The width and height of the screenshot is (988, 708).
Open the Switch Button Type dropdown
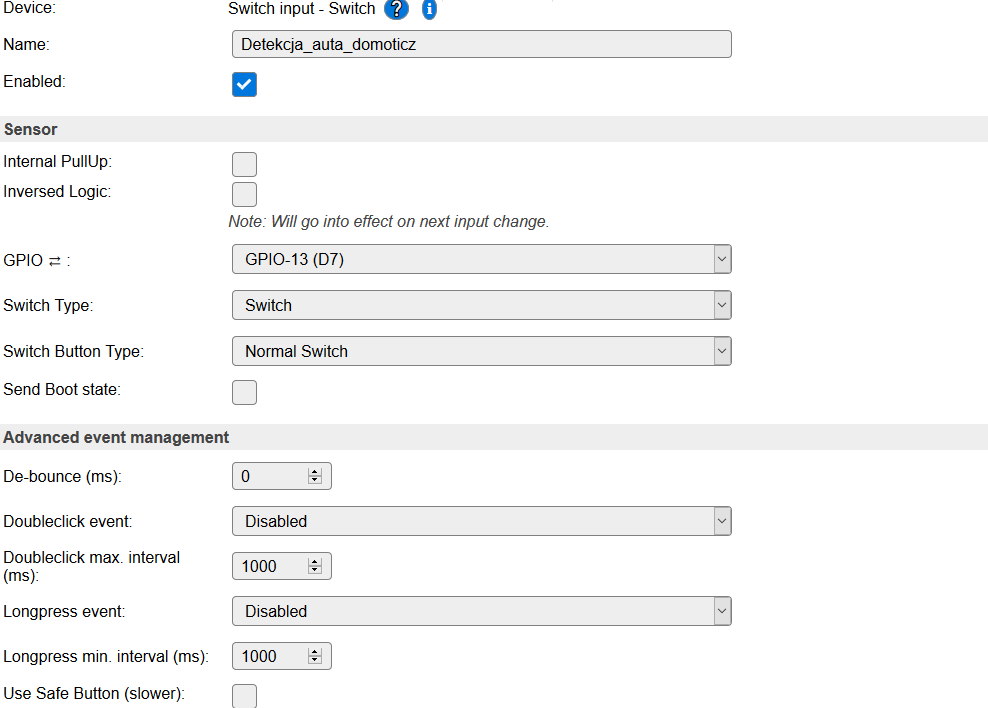(x=481, y=351)
